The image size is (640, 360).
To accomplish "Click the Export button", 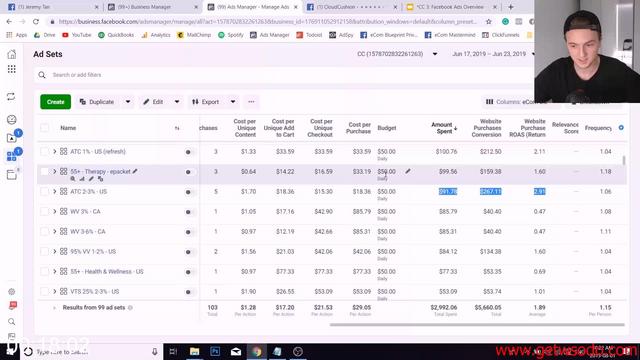I will pyautogui.click(x=206, y=102).
